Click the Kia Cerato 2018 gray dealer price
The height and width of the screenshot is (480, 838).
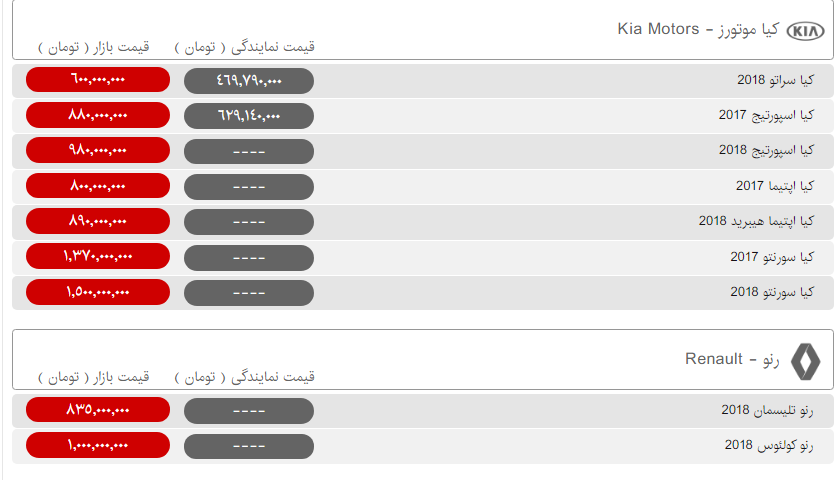point(249,81)
